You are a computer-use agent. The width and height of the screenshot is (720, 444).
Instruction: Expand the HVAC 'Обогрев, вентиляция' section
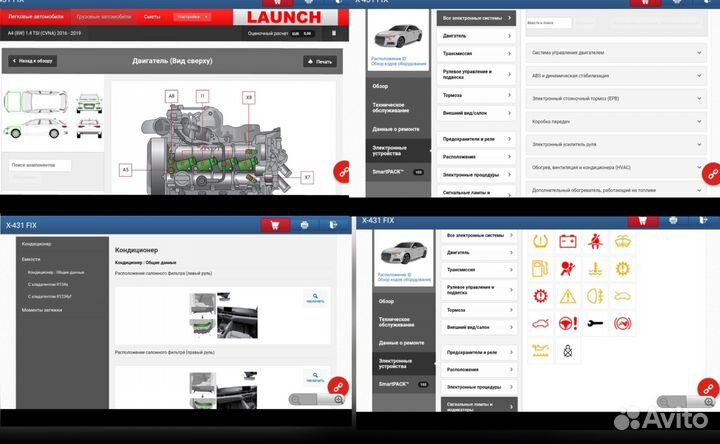(616, 167)
